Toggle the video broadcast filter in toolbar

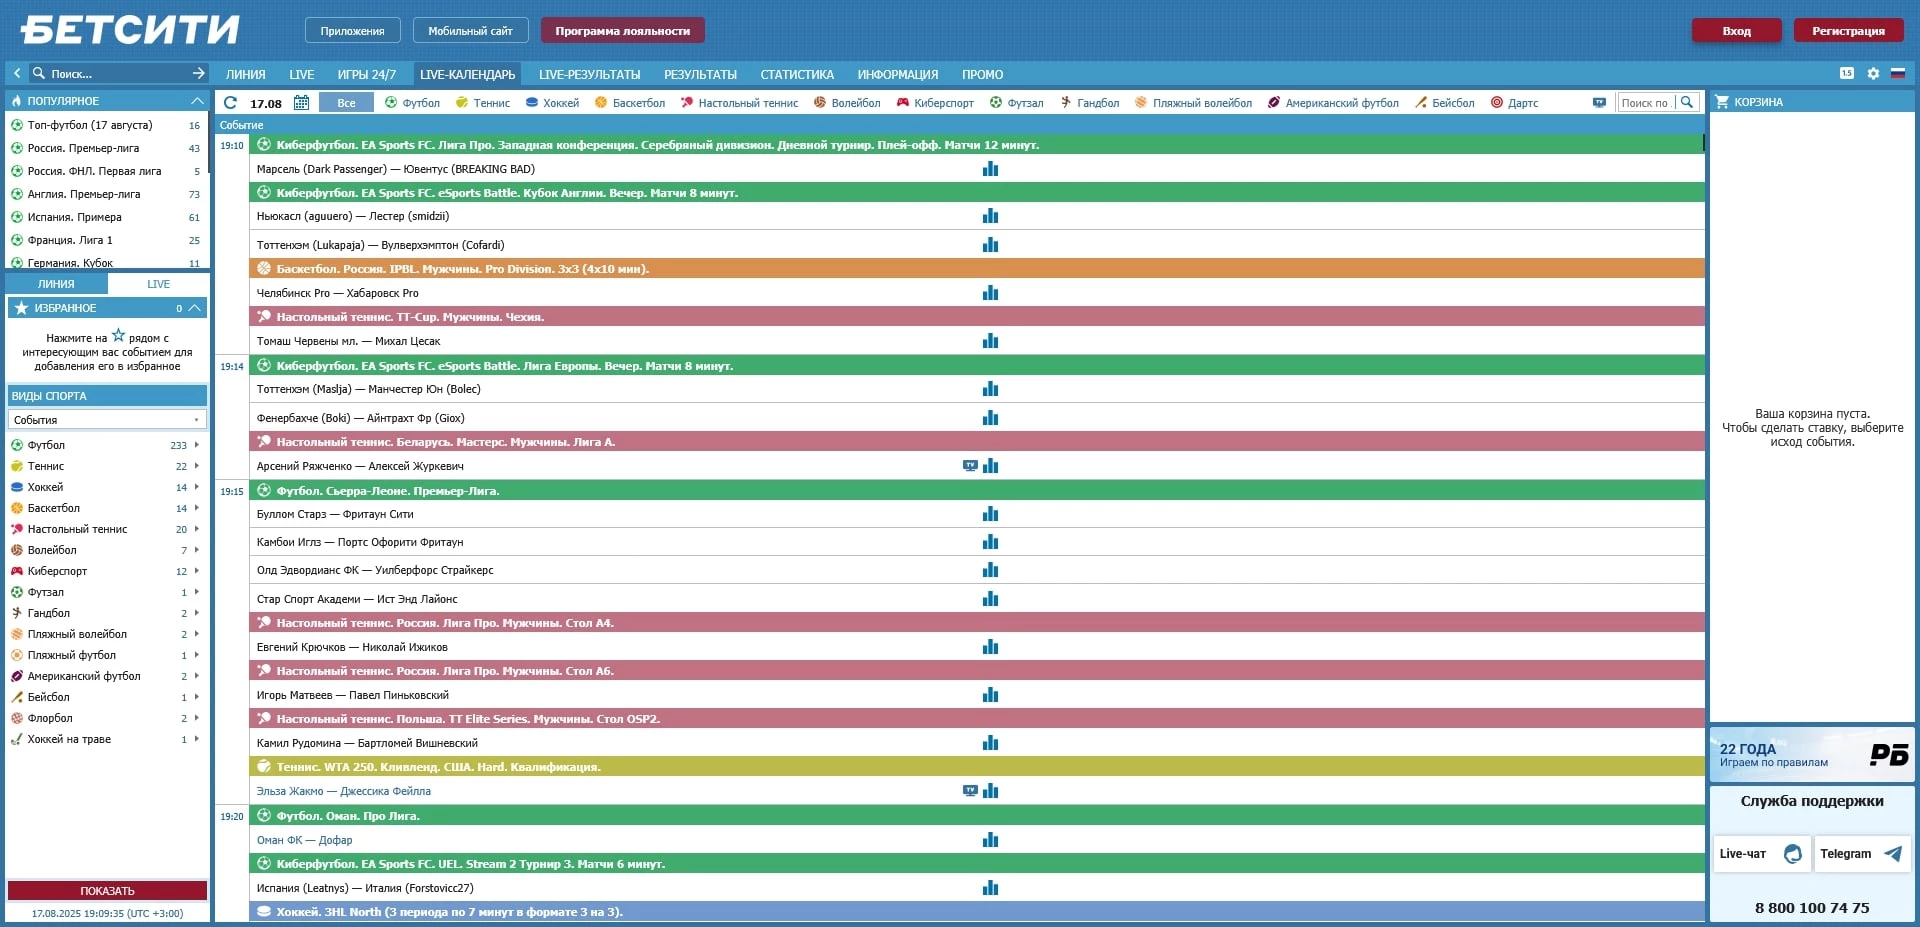[1599, 103]
